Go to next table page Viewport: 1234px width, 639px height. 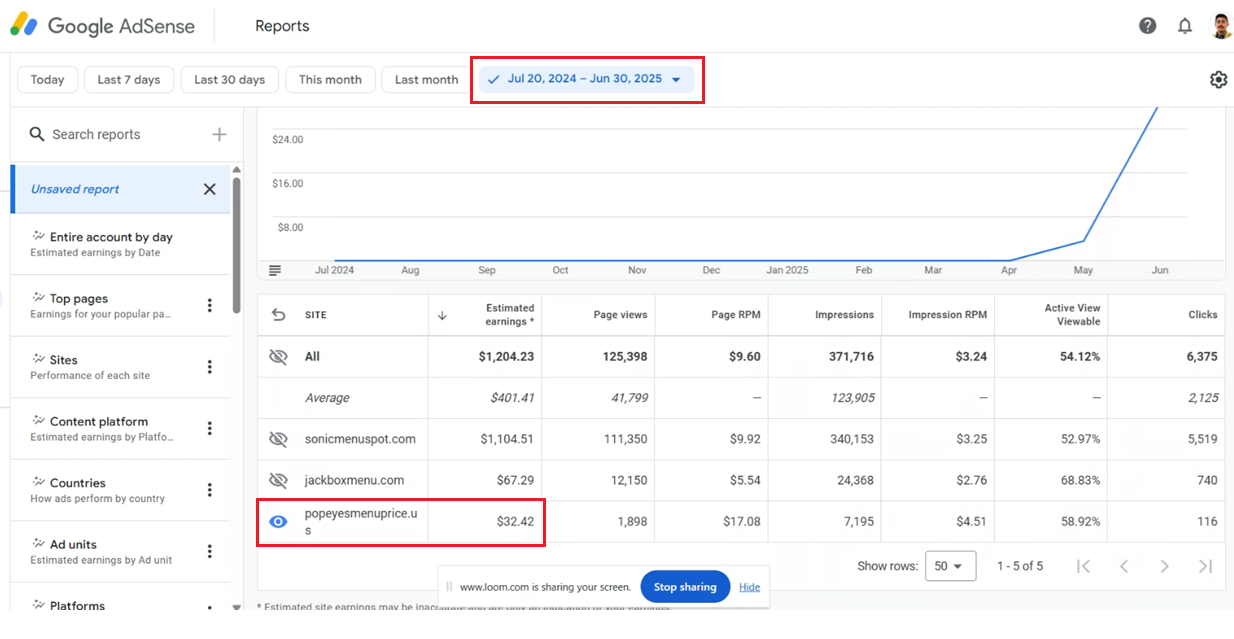(x=1164, y=566)
